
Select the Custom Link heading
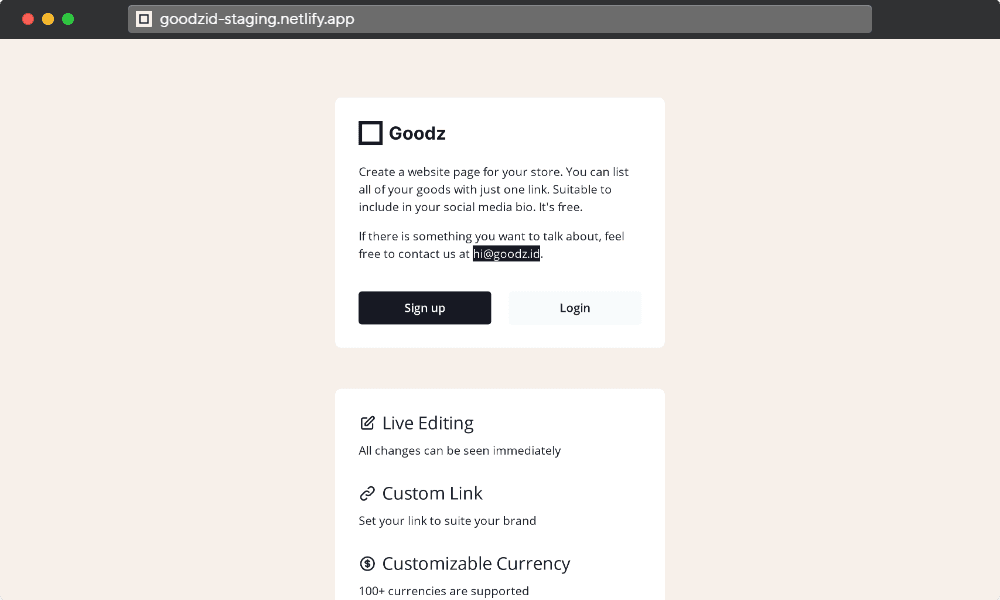[432, 493]
